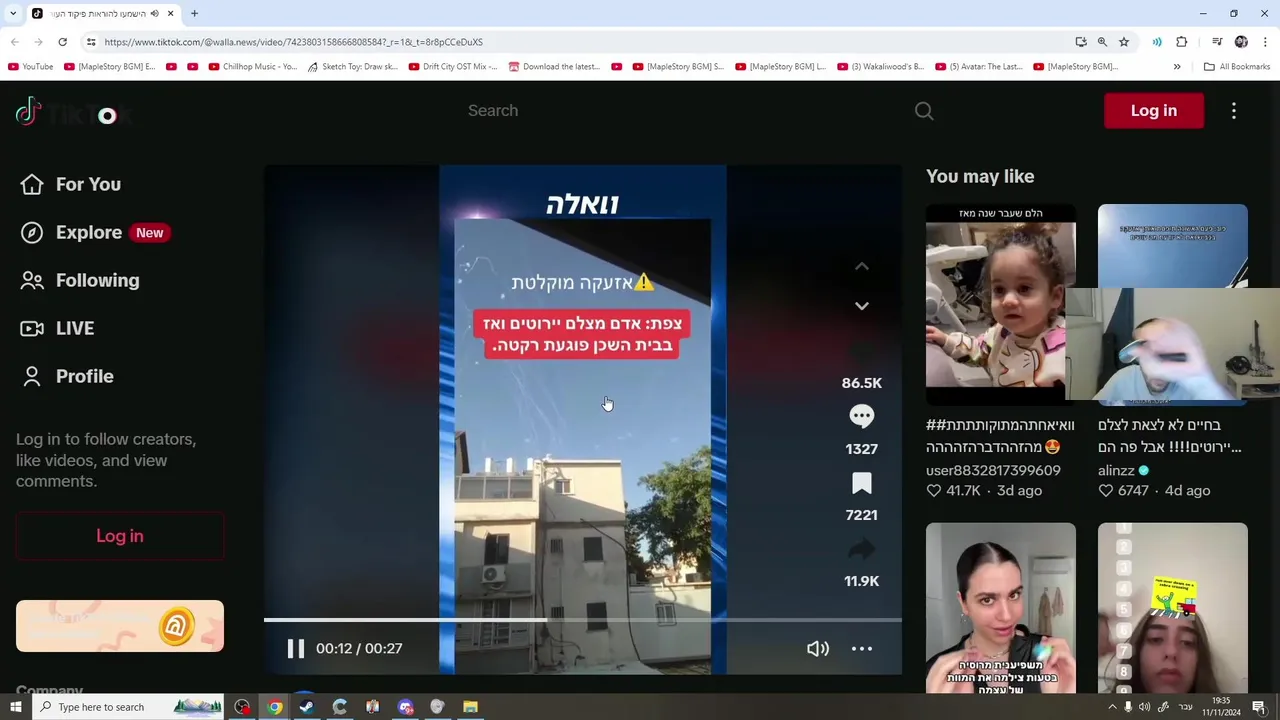Open the sky video thumbnail by alinzz
Screen dimensions: 1280x720
[1172, 245]
